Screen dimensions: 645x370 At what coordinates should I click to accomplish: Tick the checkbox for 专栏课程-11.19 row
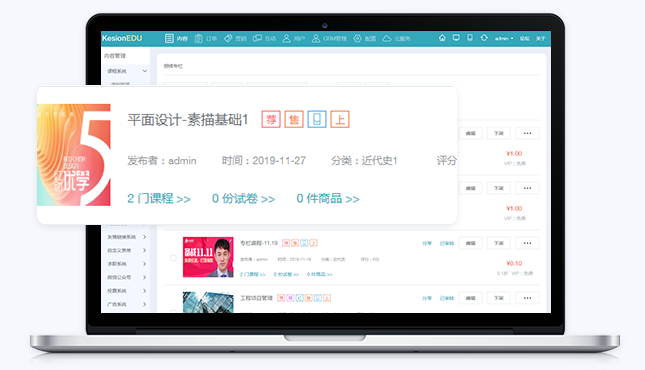coord(173,258)
